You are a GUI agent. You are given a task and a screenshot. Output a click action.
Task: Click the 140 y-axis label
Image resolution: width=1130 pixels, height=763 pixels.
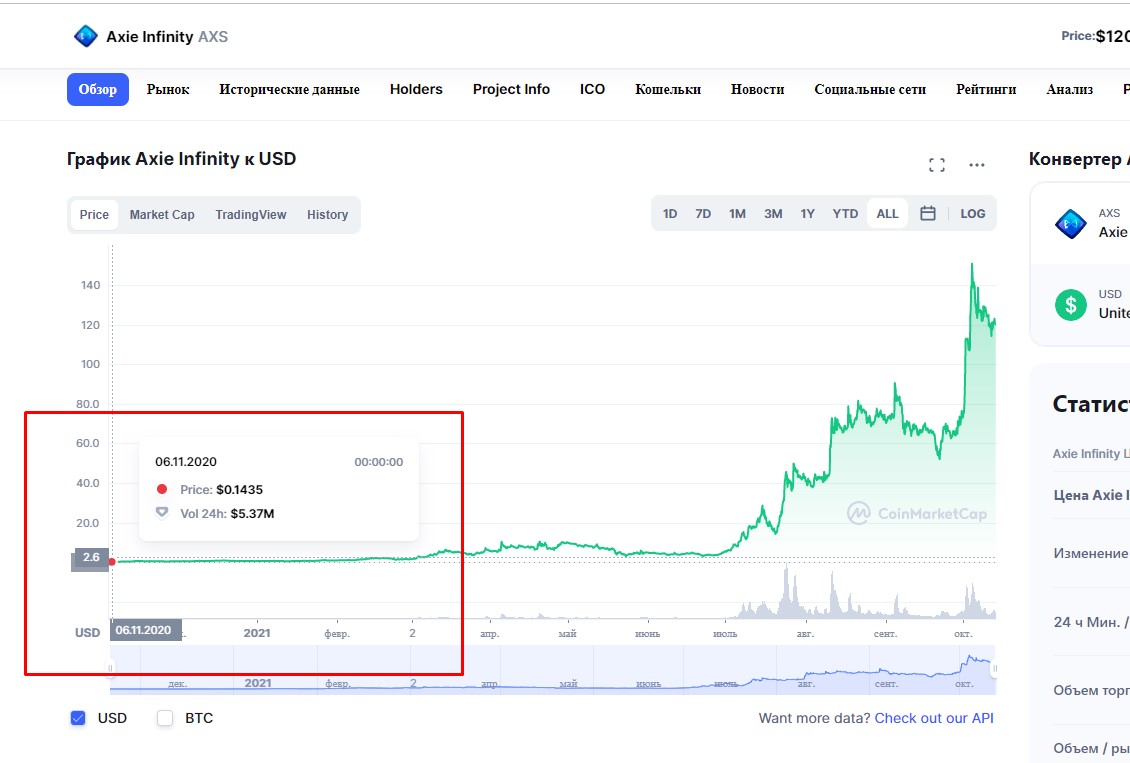(90, 285)
